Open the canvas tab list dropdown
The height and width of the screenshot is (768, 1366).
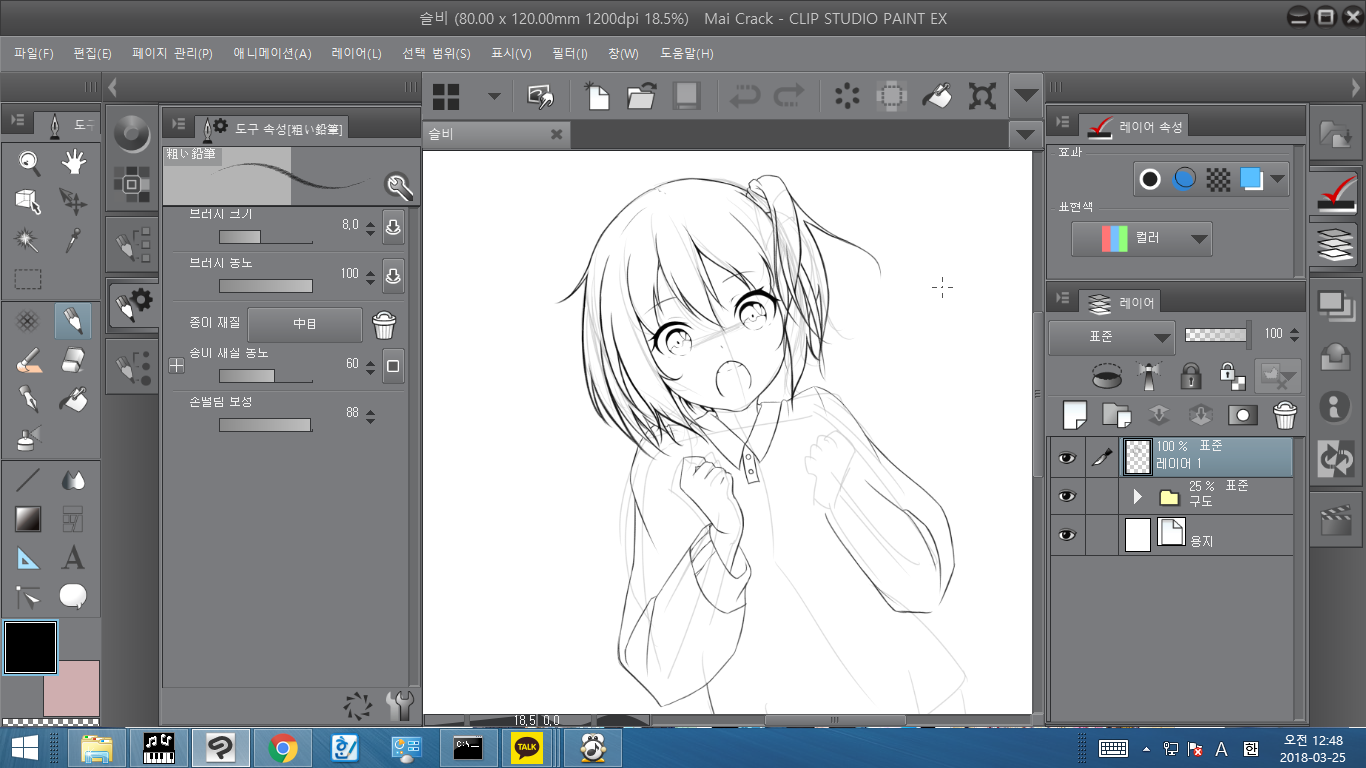1026,134
